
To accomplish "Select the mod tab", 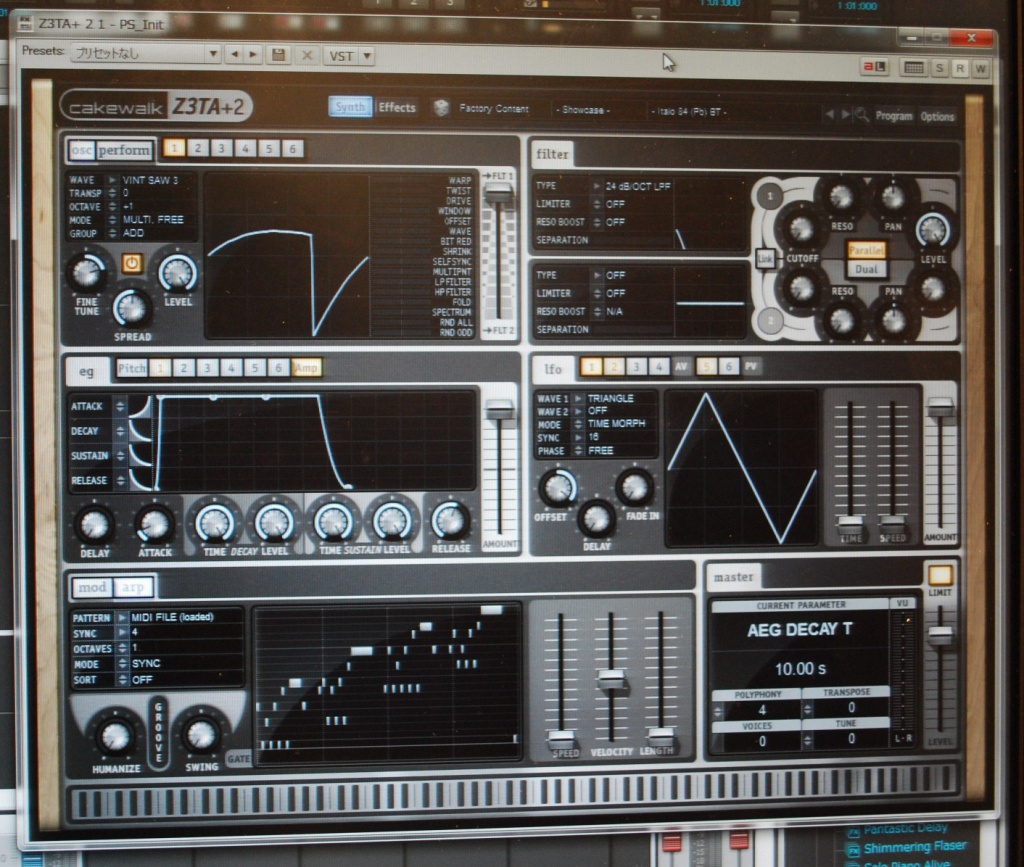I will [92, 587].
